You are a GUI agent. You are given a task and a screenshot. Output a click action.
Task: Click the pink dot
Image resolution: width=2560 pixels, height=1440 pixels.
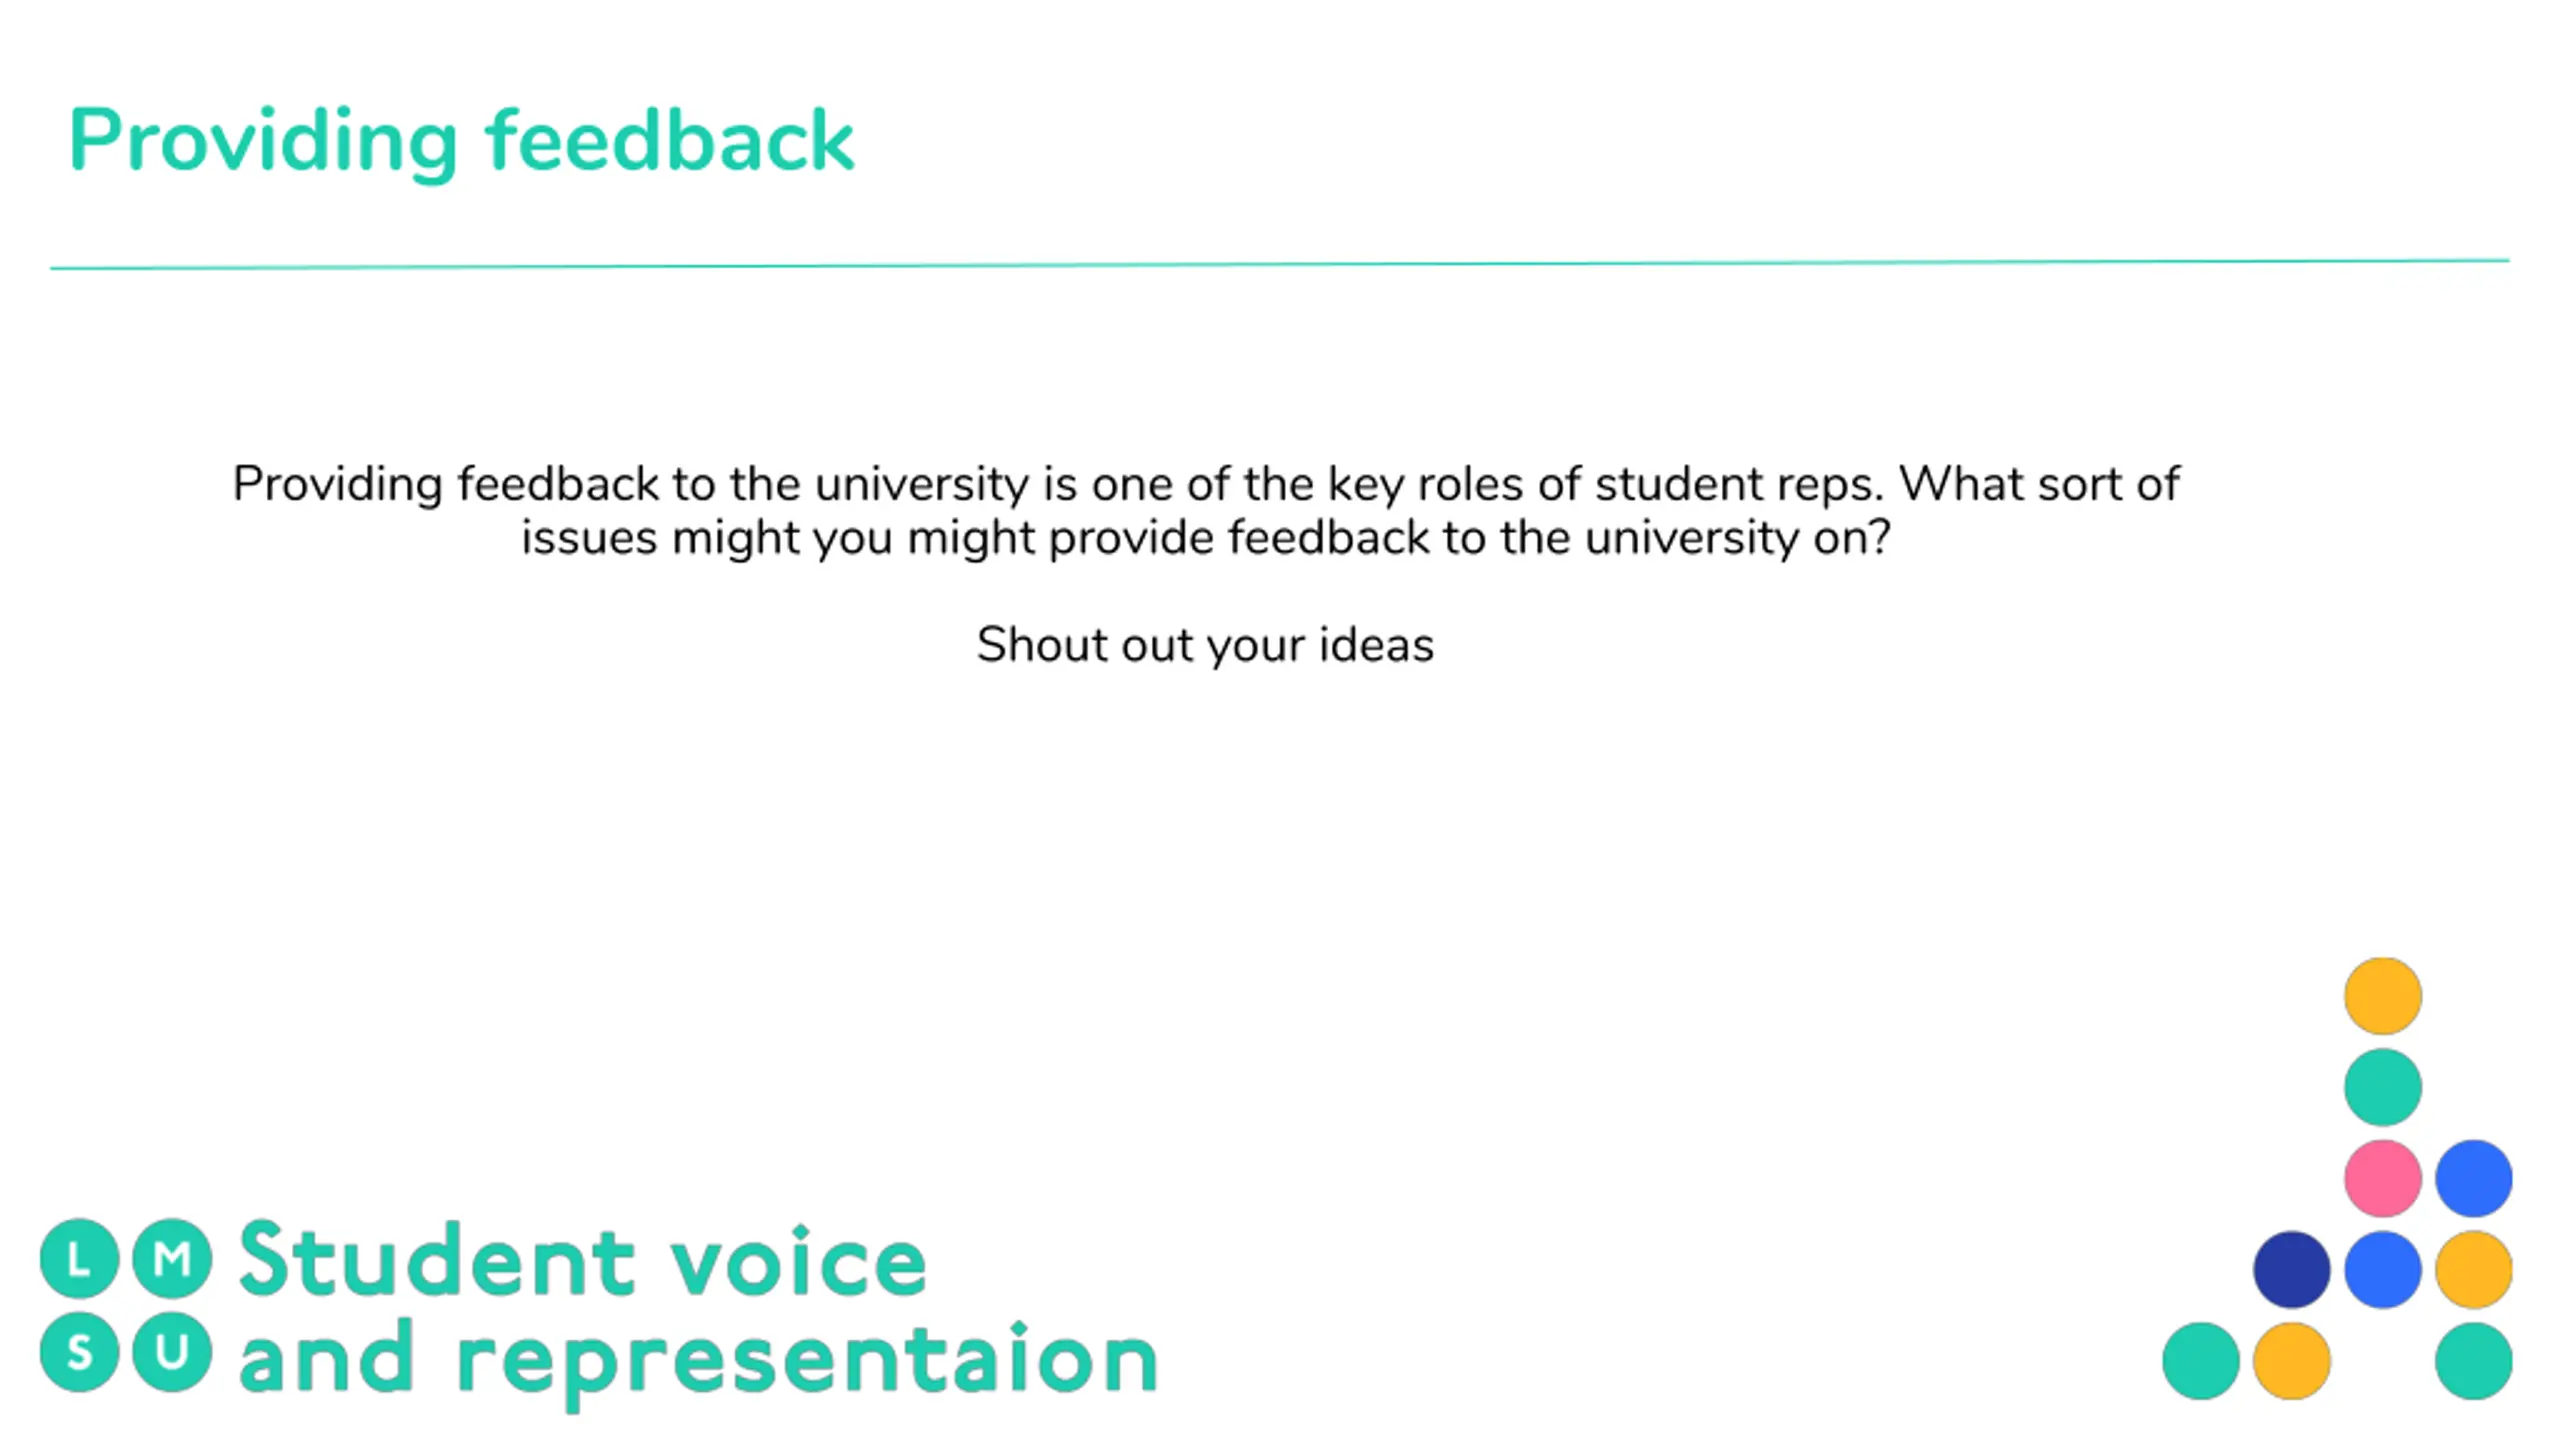2382,1178
